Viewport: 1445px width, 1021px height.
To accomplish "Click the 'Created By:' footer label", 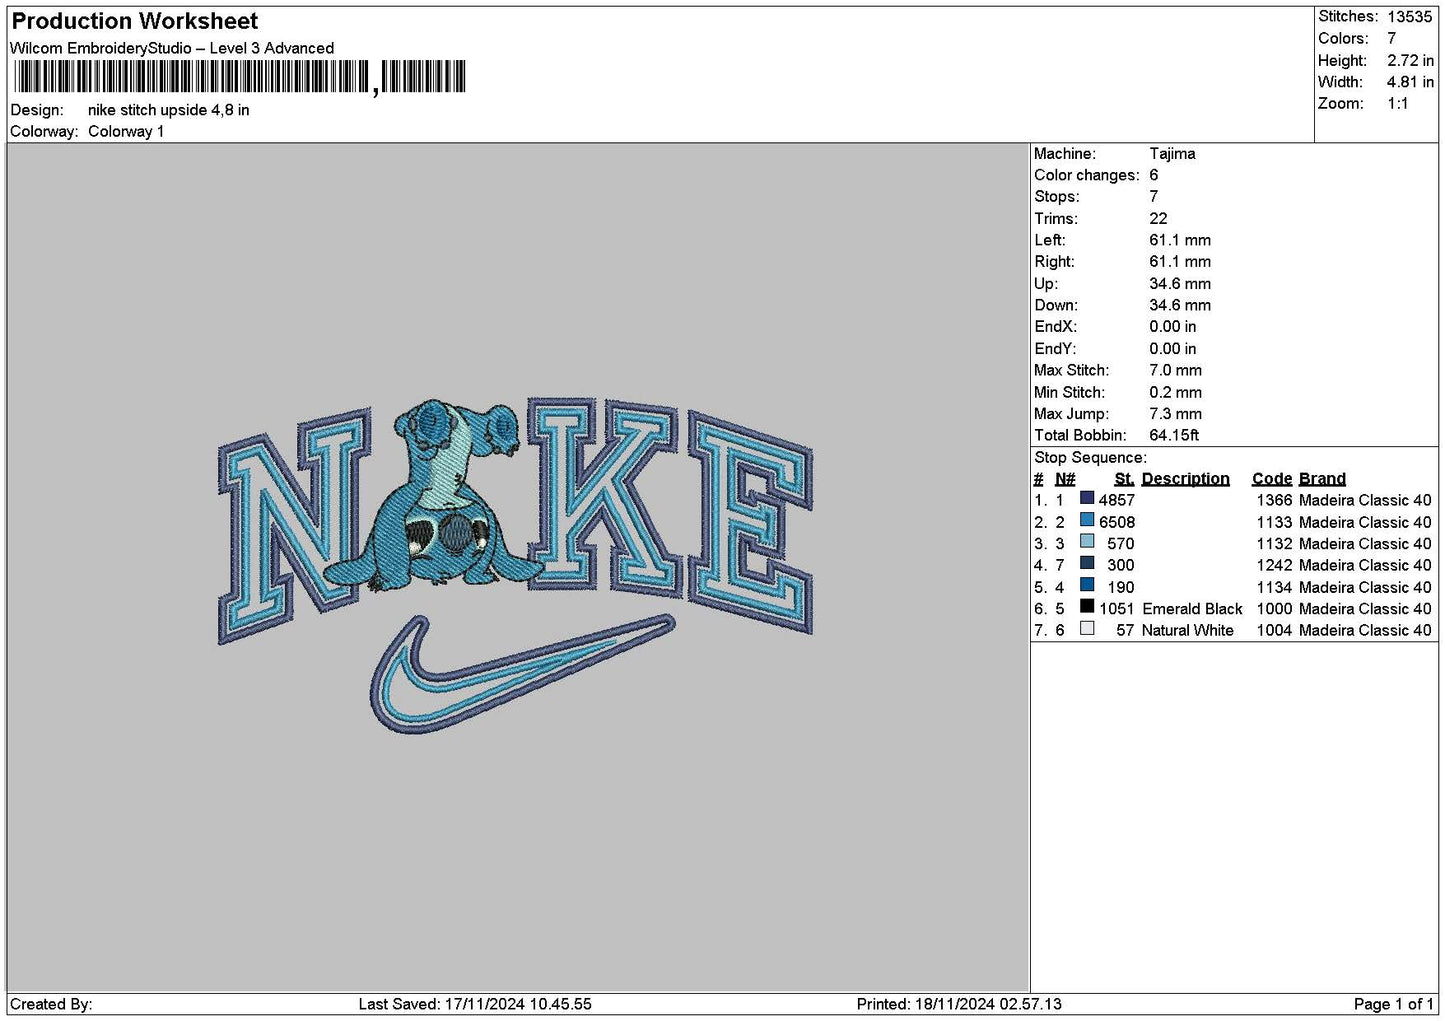I will (51, 1004).
